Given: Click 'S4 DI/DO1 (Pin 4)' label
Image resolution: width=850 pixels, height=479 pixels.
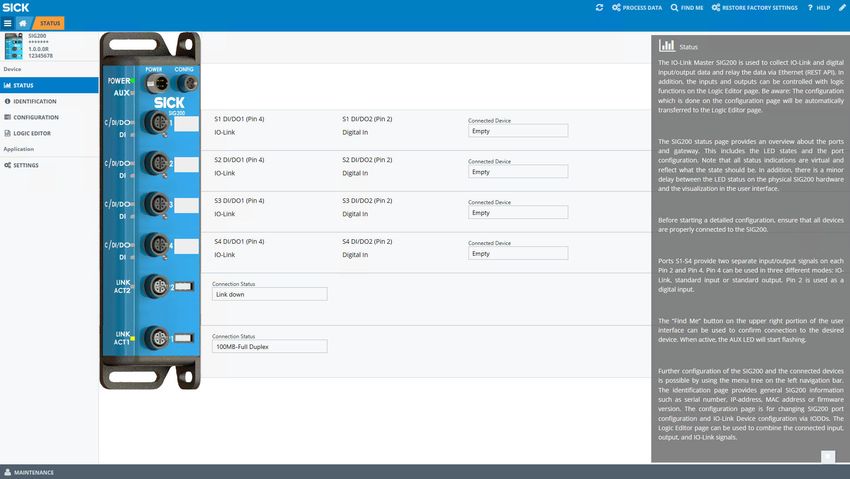Looking at the screenshot, I should pyautogui.click(x=239, y=241).
